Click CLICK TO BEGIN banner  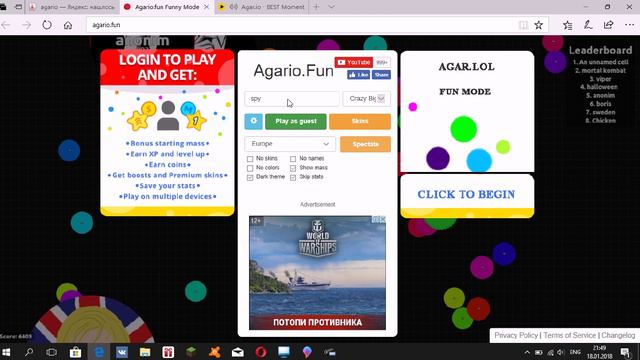[467, 196]
